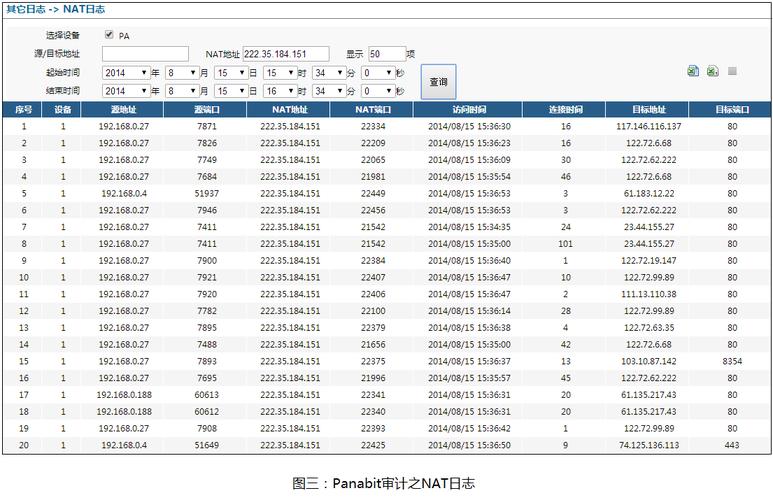Image resolution: width=773 pixels, height=500 pixels.
Task: Click the 连接时间 column header
Action: (565, 109)
